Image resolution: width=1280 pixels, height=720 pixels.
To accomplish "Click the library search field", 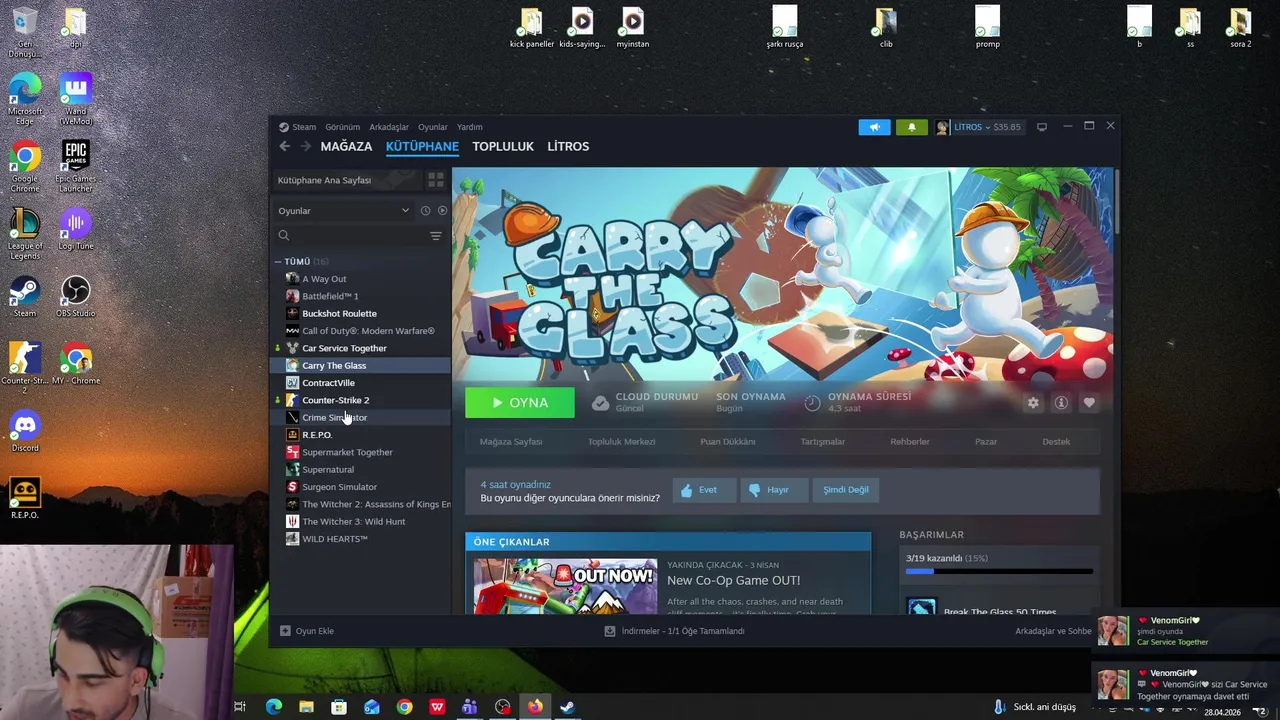I will [x=350, y=236].
